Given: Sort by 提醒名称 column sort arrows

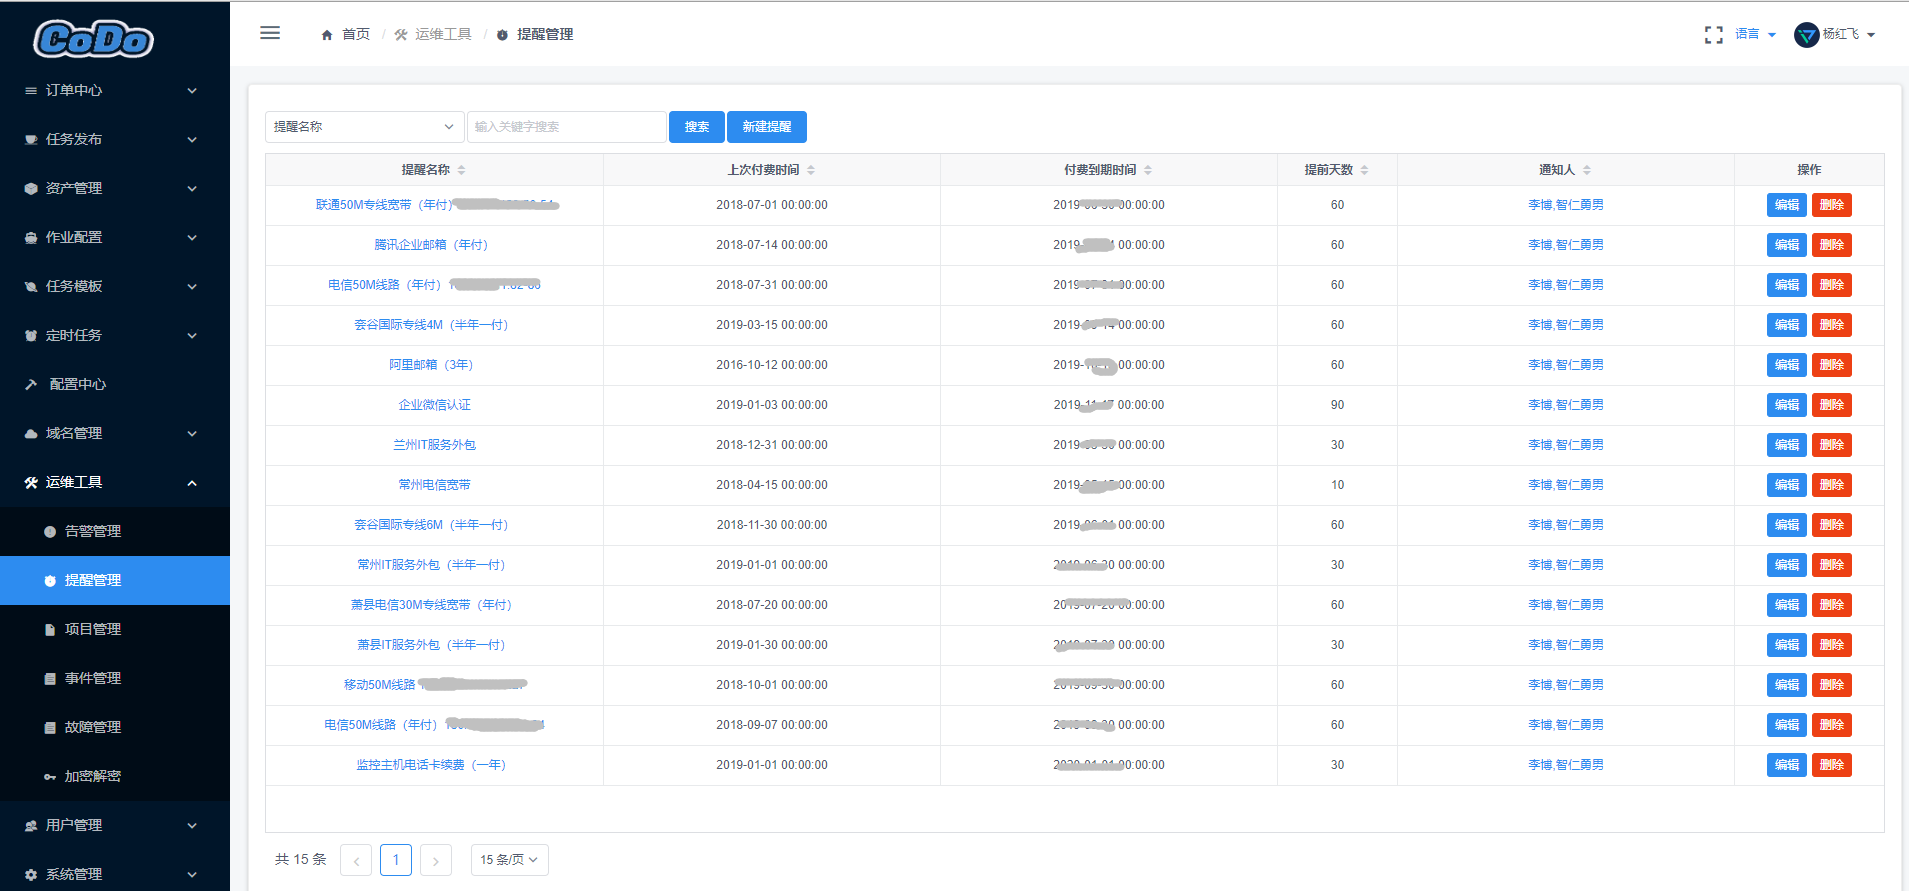Looking at the screenshot, I should [461, 170].
